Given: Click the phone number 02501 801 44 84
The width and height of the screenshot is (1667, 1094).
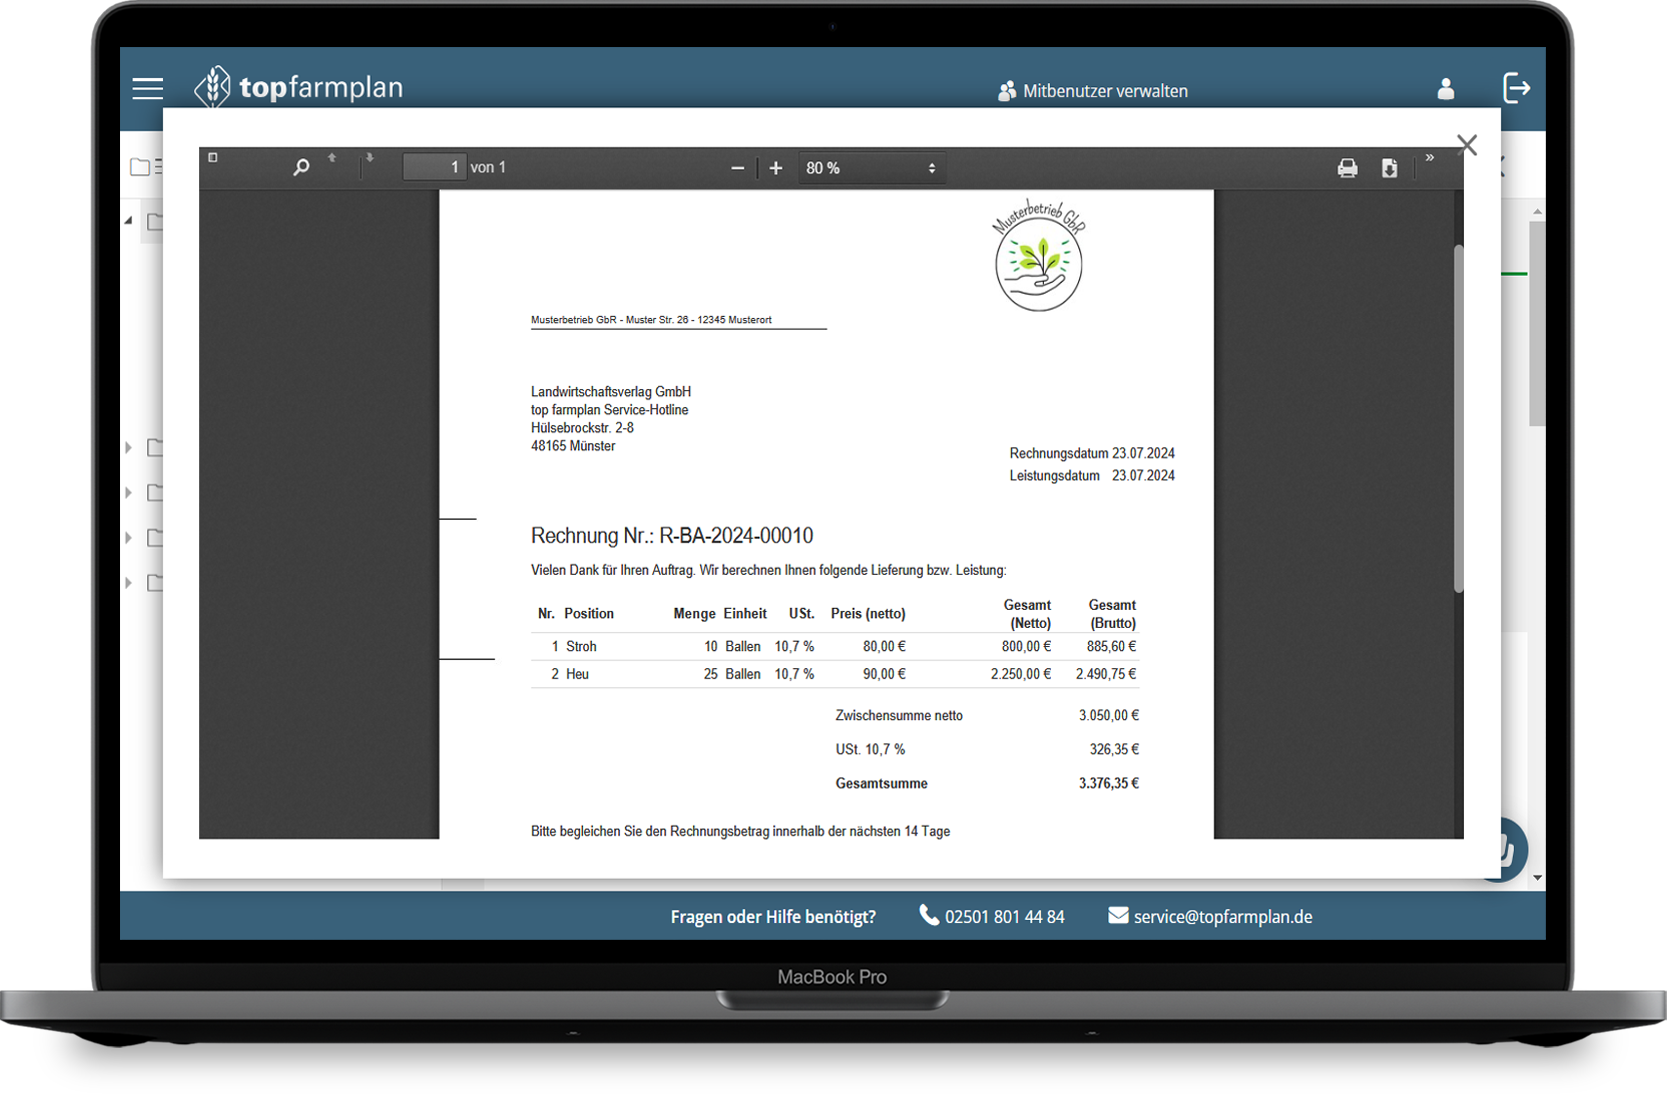Looking at the screenshot, I should pyautogui.click(x=1004, y=917).
